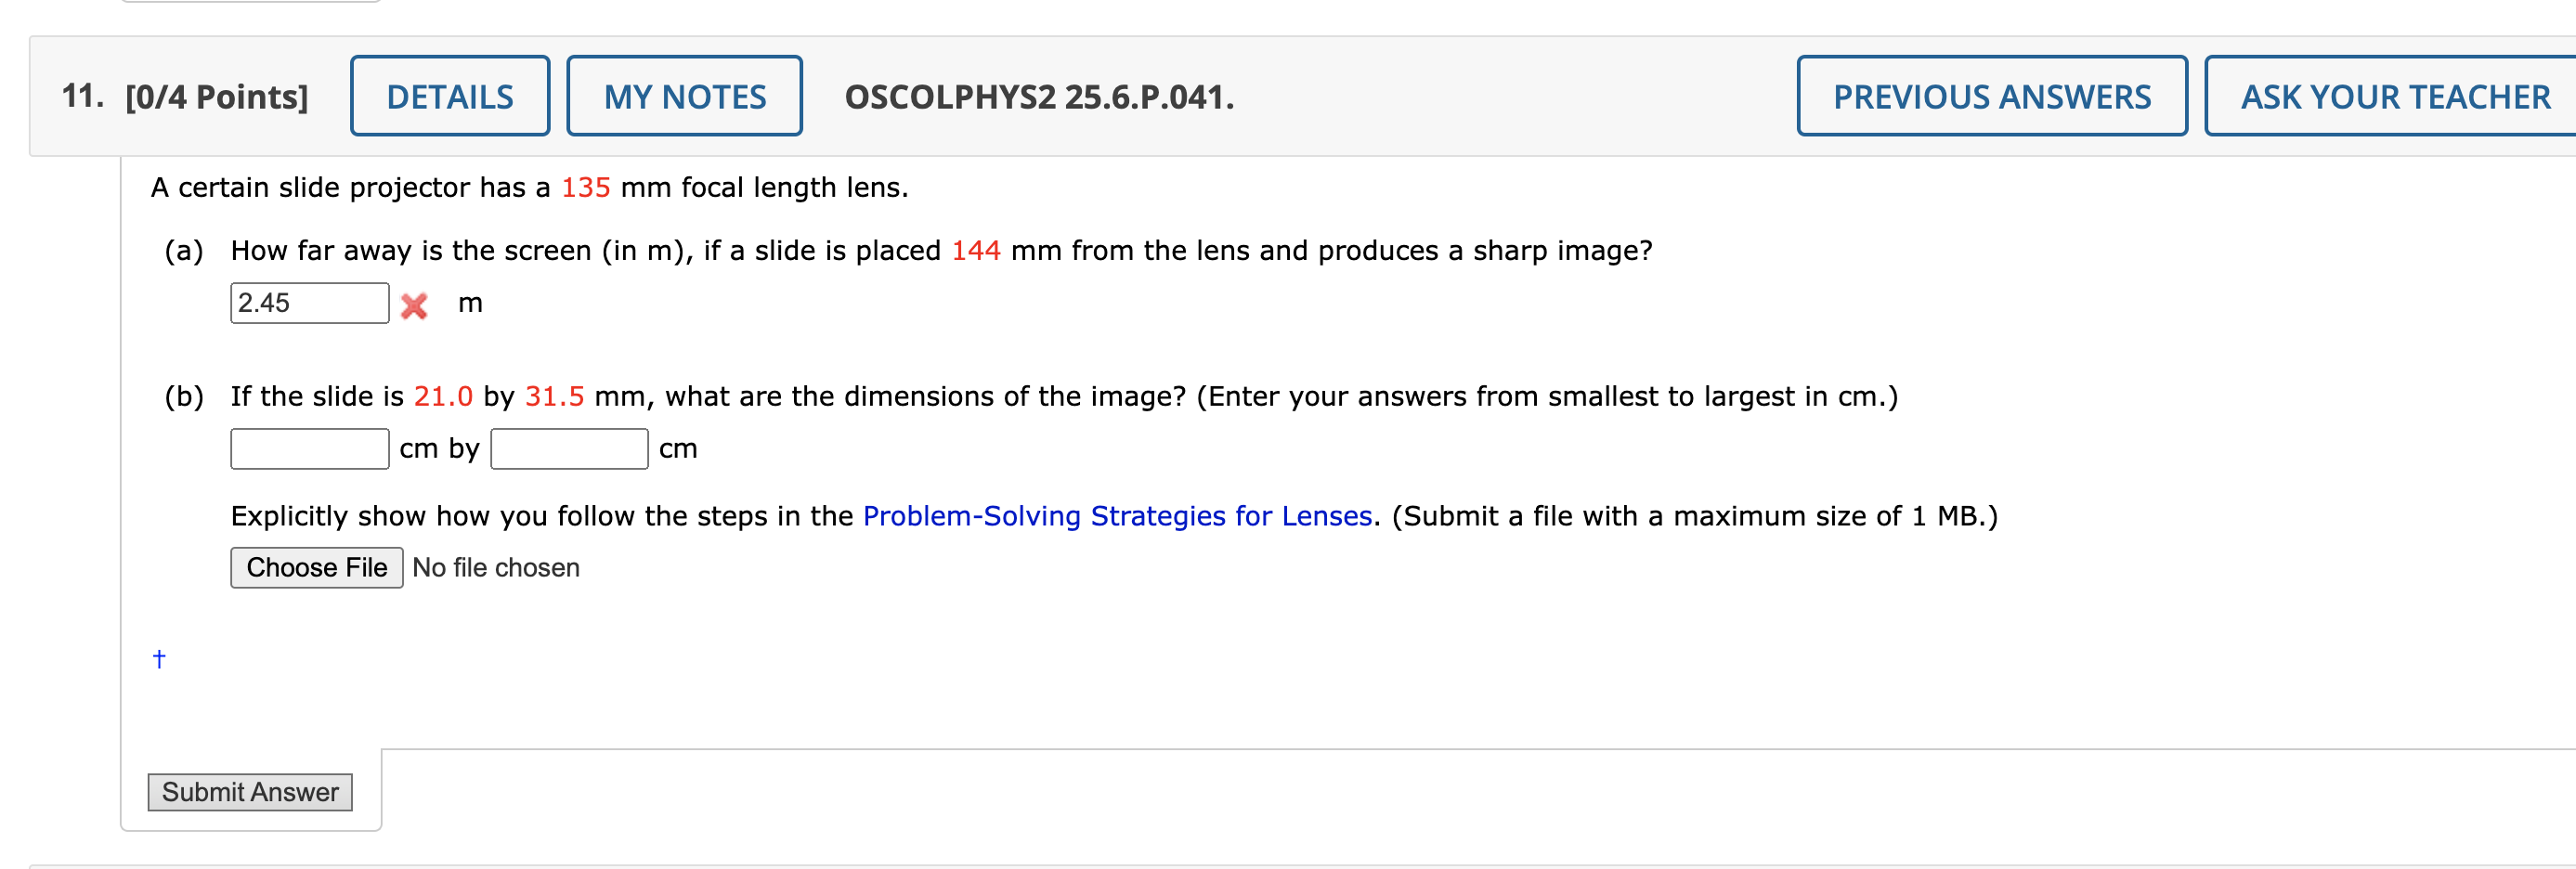
Task: Click the first cm dimension input box
Action: pos(309,449)
